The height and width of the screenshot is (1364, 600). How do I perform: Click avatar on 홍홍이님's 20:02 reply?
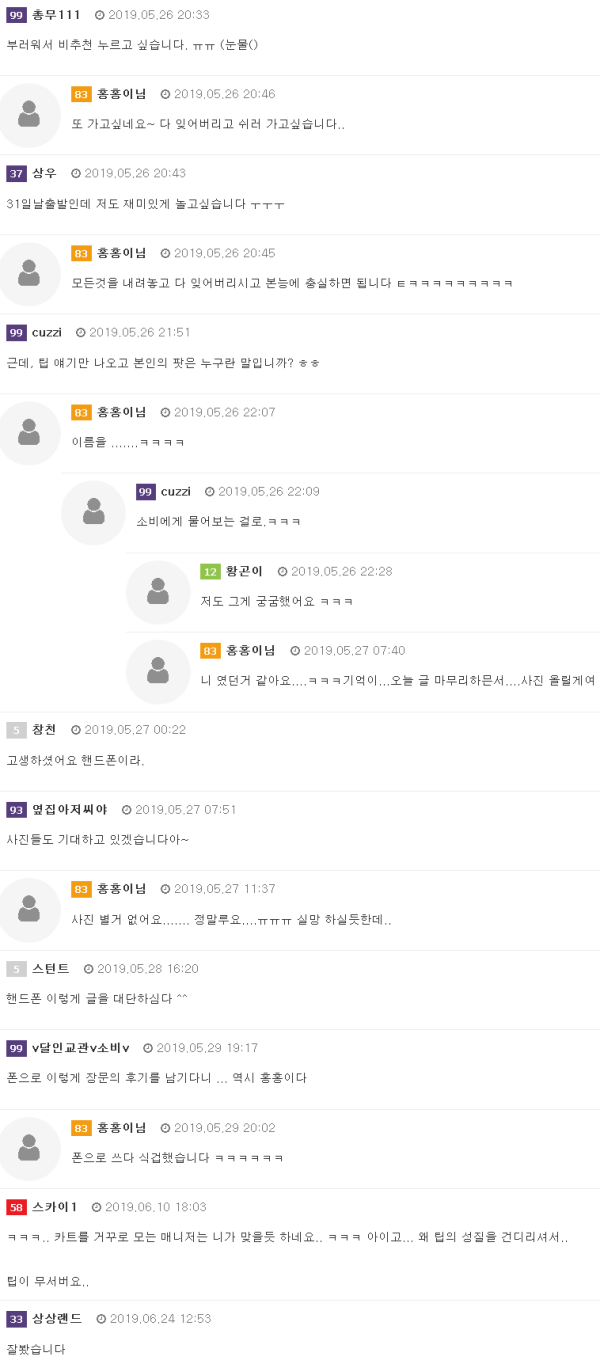pyautogui.click(x=29, y=1149)
